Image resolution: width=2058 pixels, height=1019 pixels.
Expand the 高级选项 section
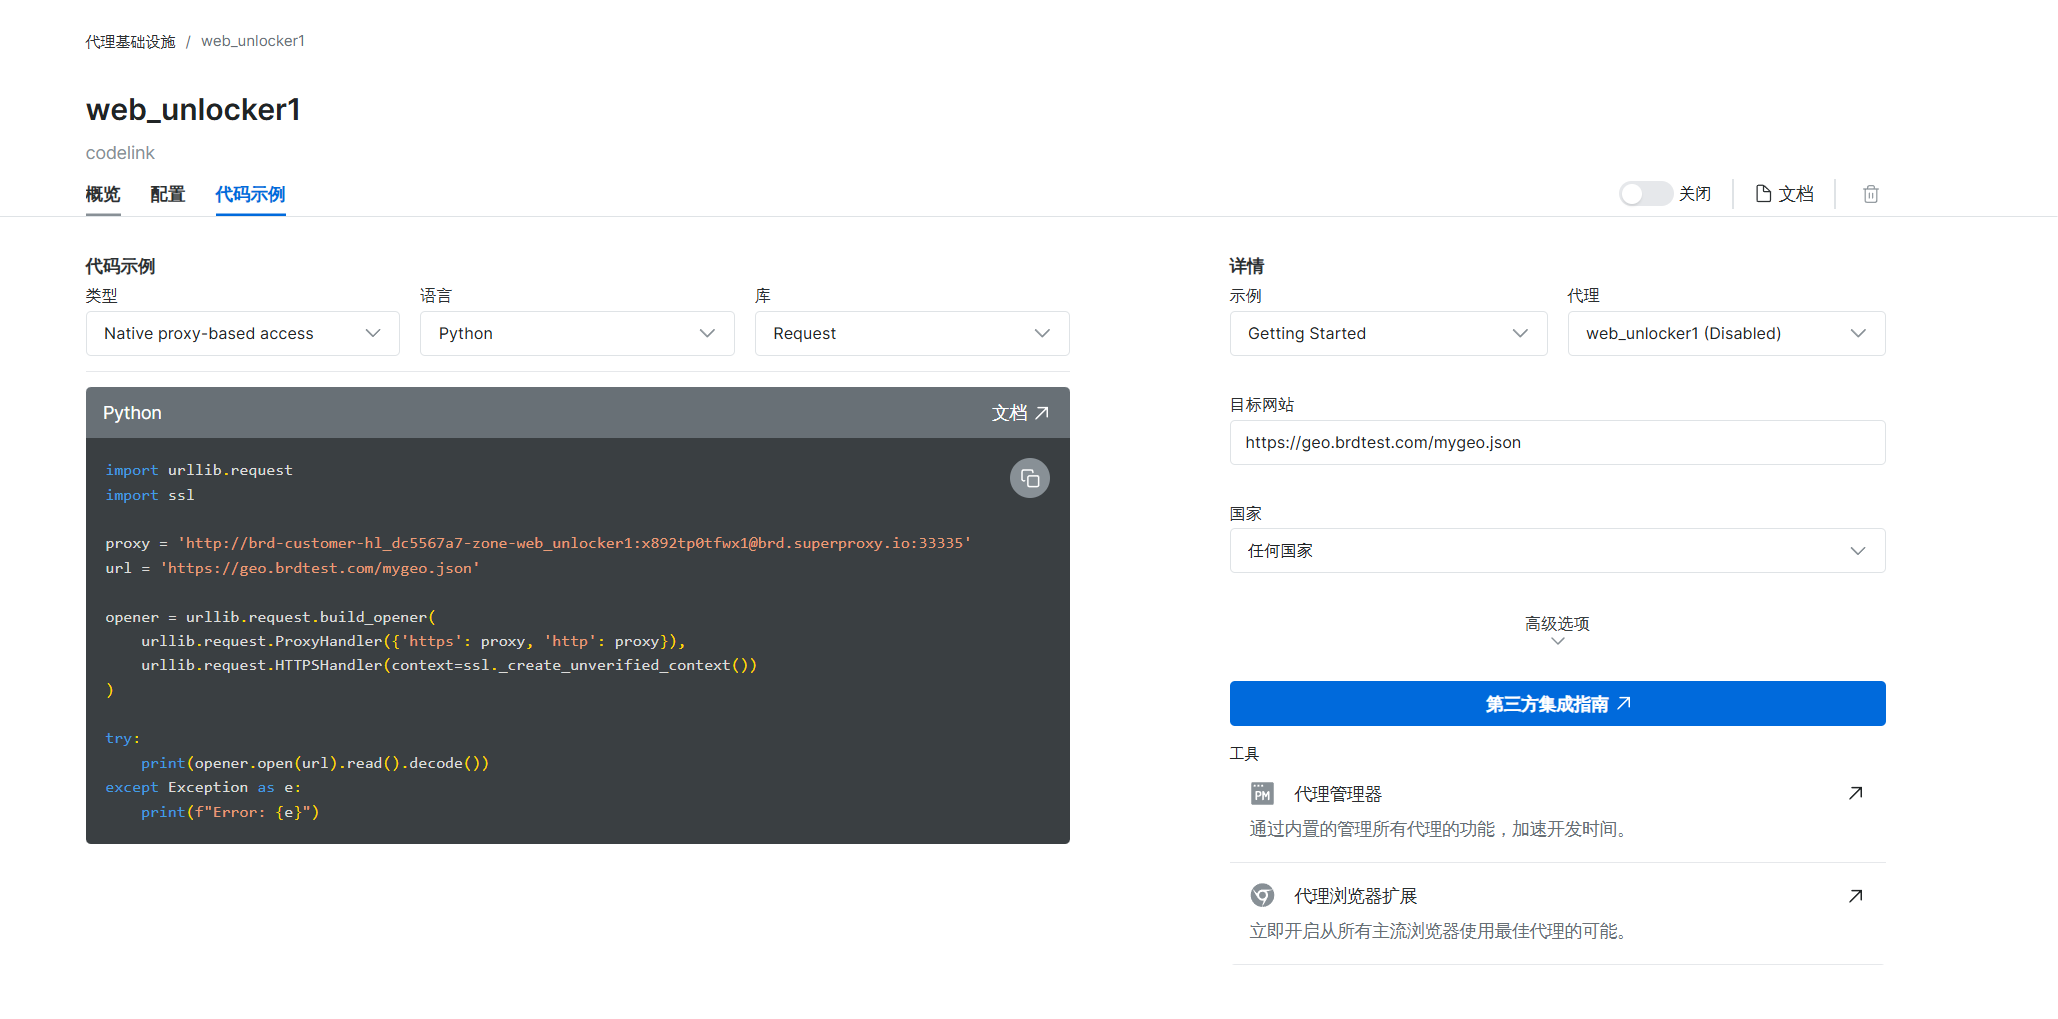pyautogui.click(x=1557, y=630)
